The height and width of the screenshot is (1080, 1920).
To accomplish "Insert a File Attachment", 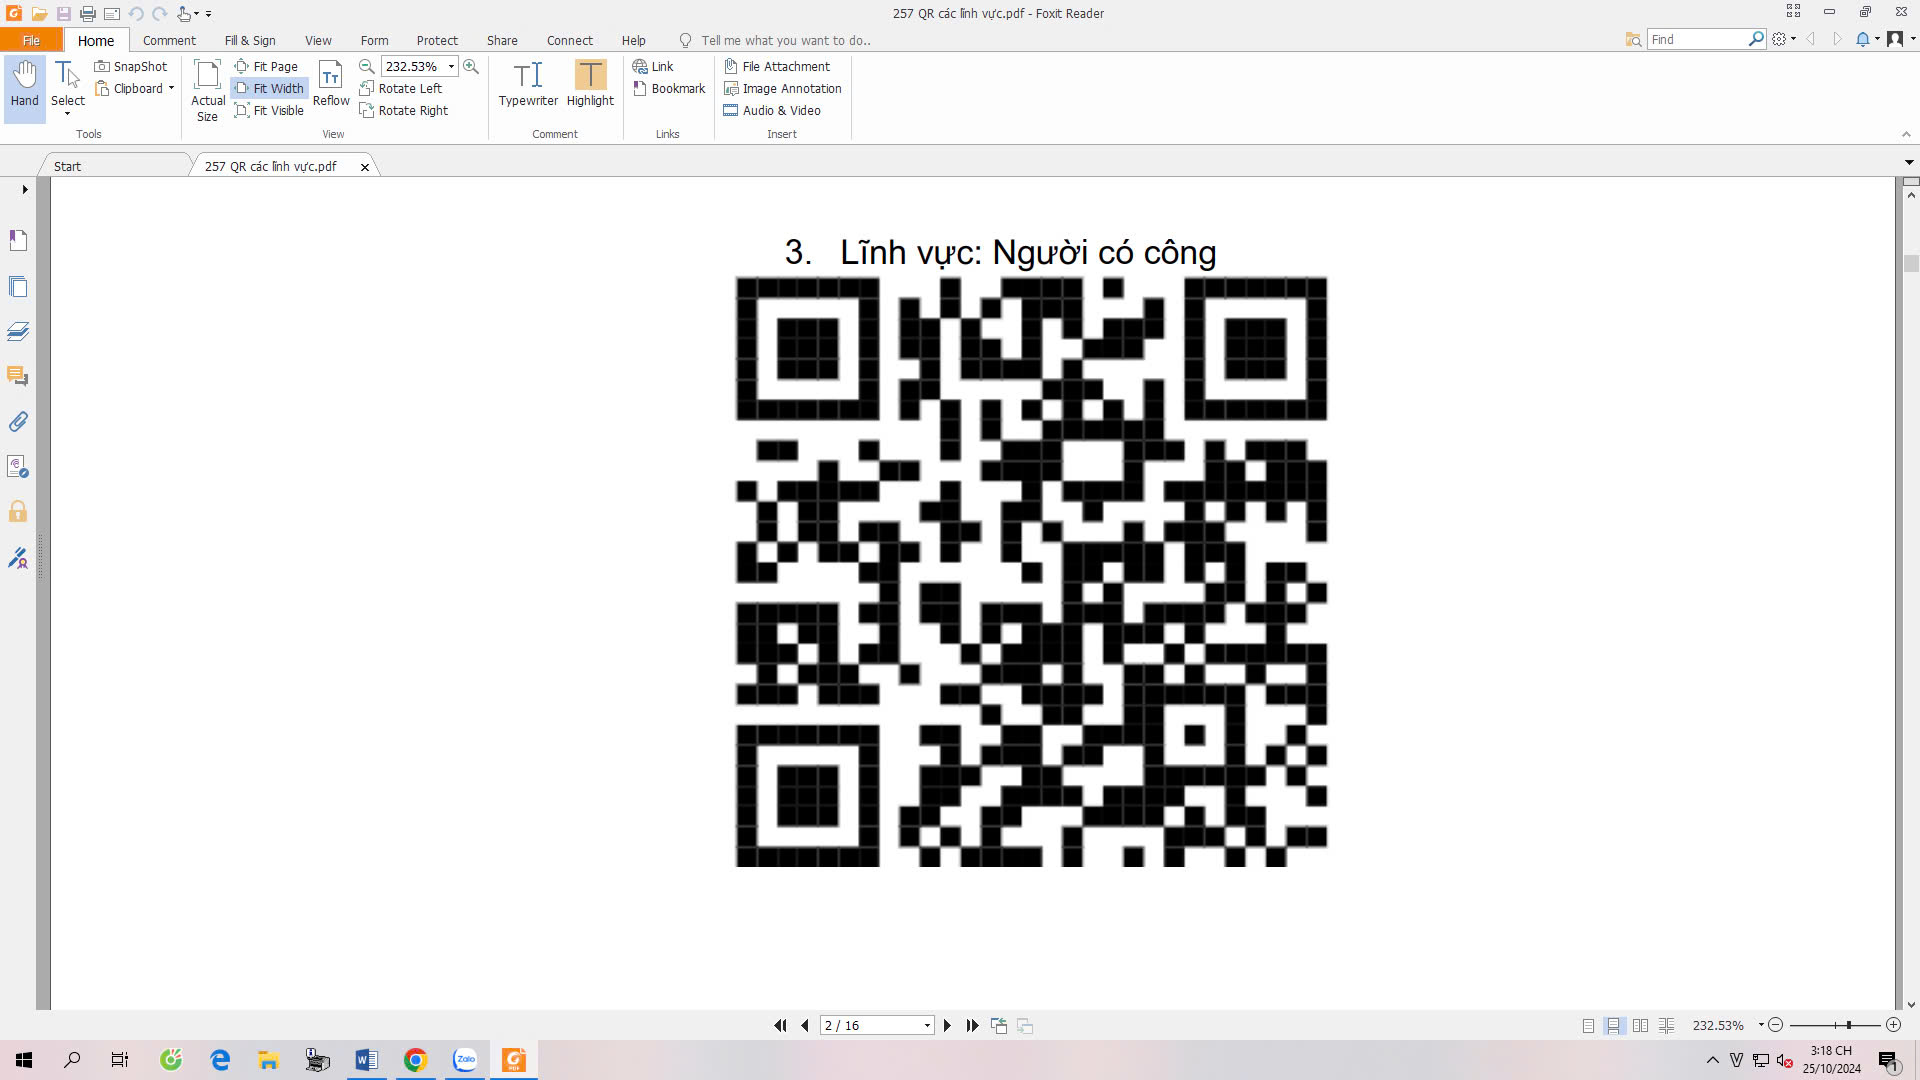I will click(777, 66).
